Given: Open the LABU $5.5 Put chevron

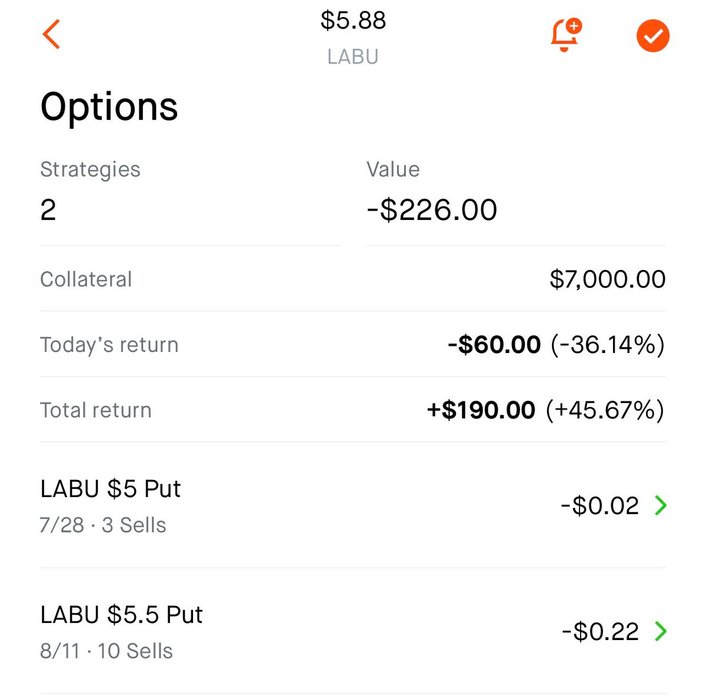Looking at the screenshot, I should [661, 631].
